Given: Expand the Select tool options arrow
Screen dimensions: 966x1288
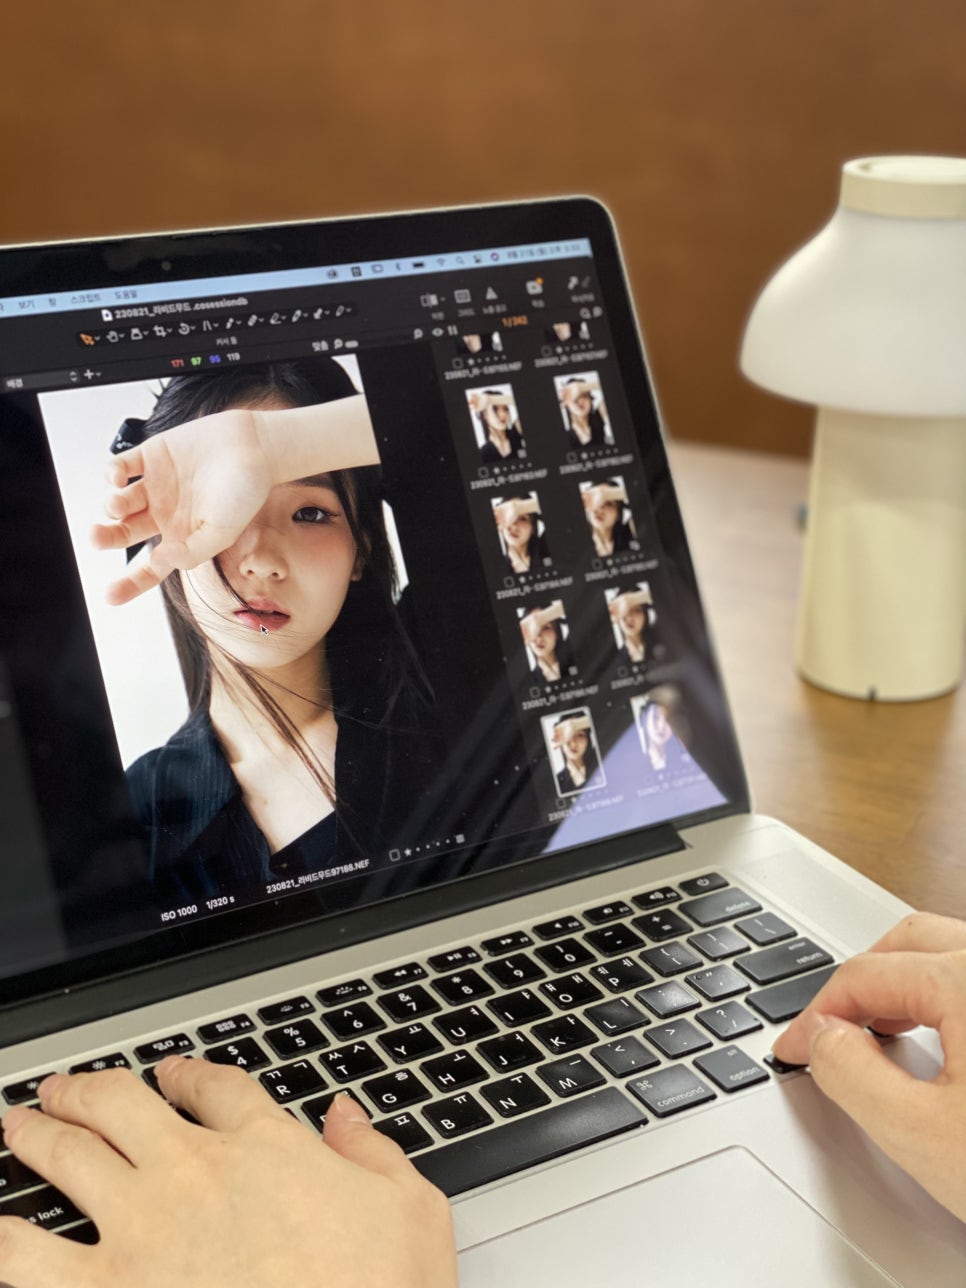Looking at the screenshot, I should pos(98,339).
